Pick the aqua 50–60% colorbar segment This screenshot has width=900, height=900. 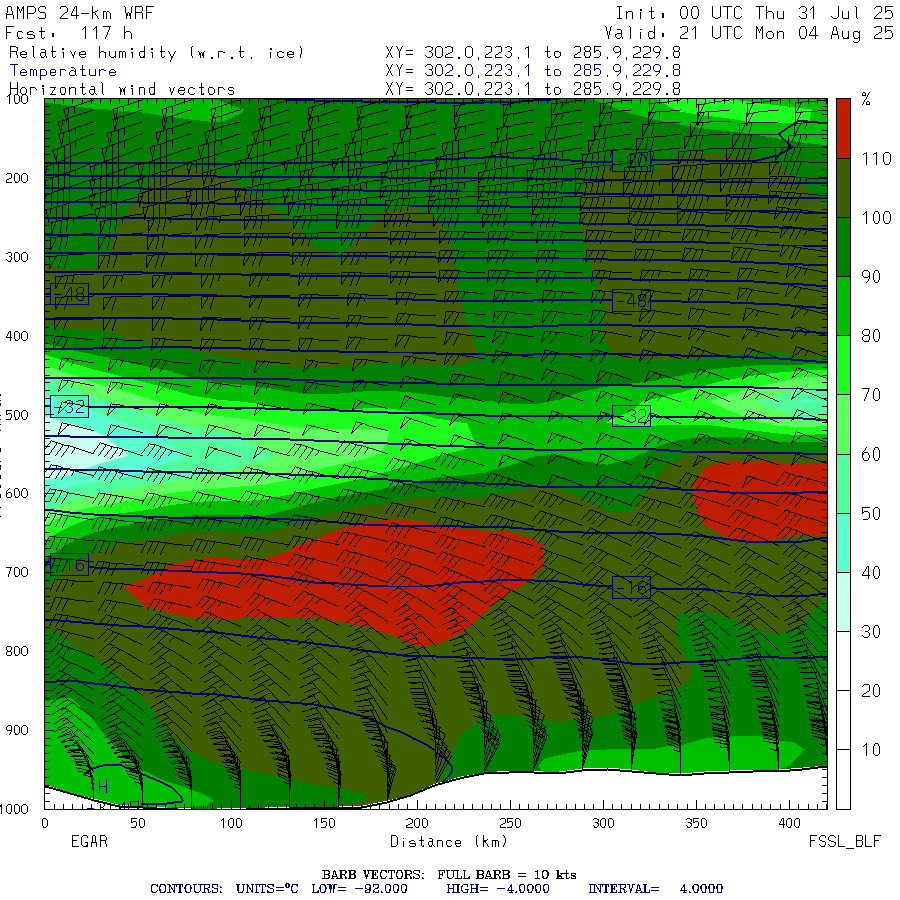(843, 484)
